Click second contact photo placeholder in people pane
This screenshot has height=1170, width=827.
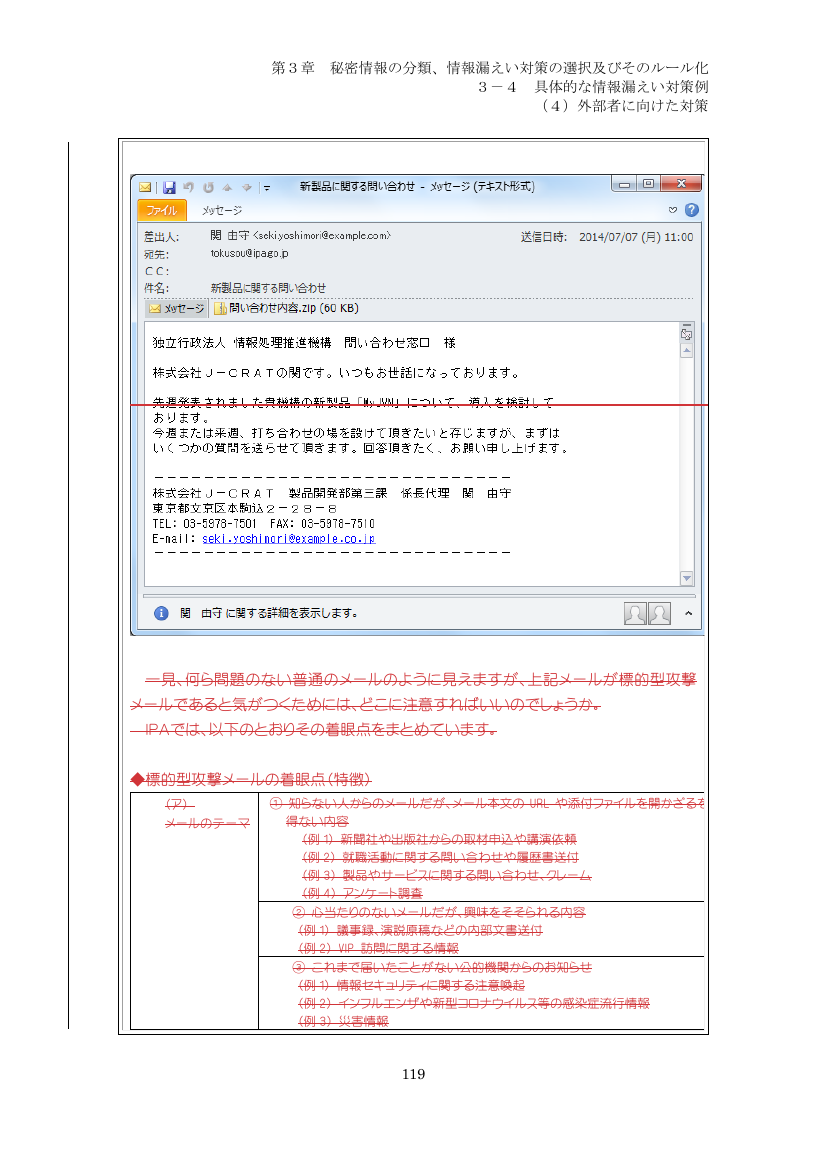pyautogui.click(x=660, y=613)
